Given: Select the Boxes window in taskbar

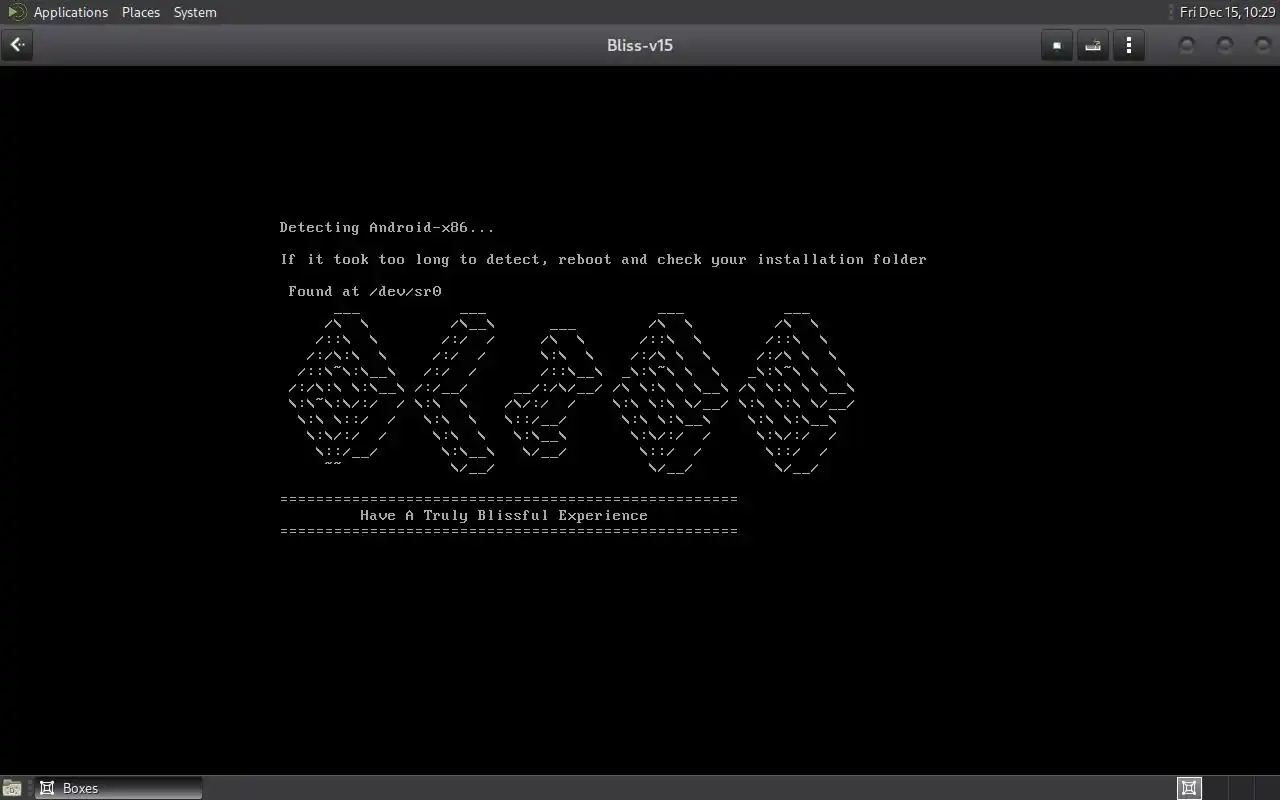Looking at the screenshot, I should (x=118, y=788).
